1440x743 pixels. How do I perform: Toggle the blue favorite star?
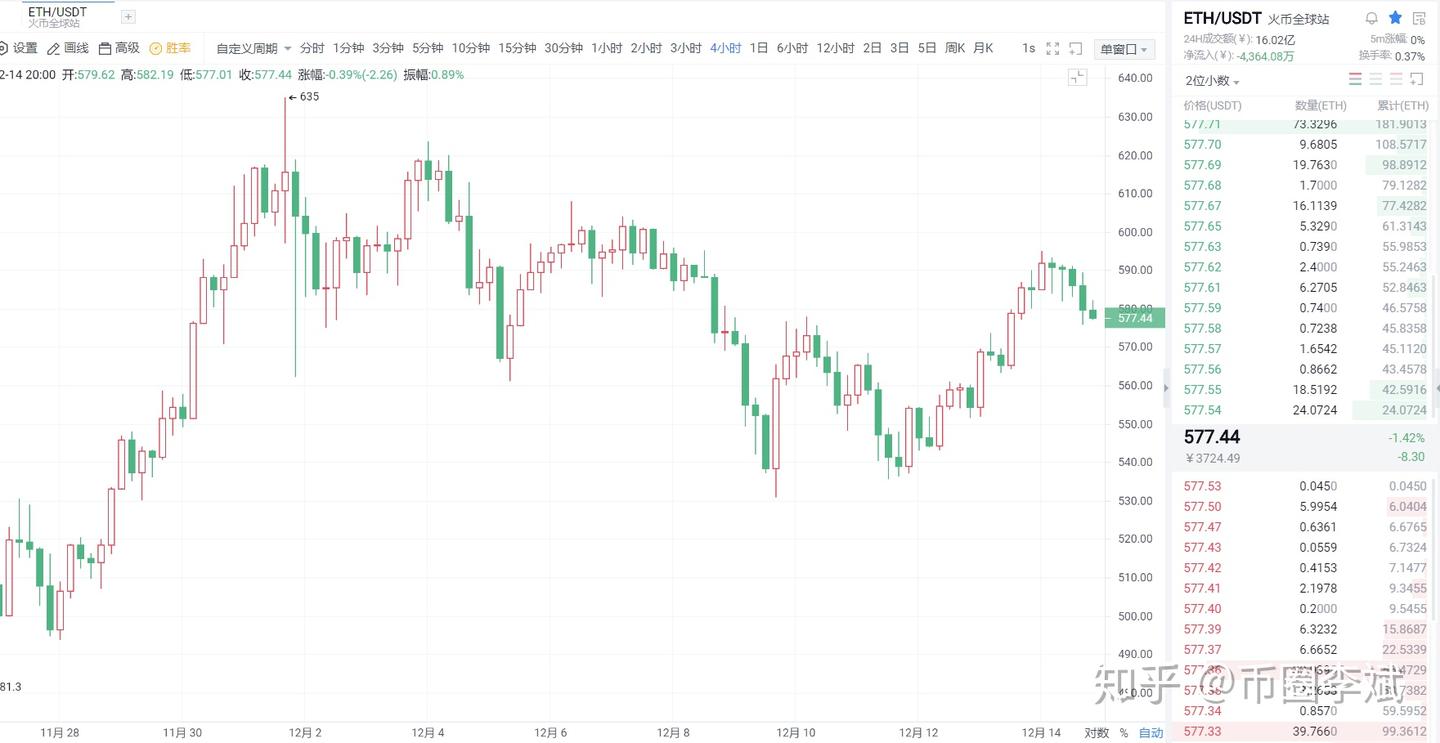[1395, 18]
